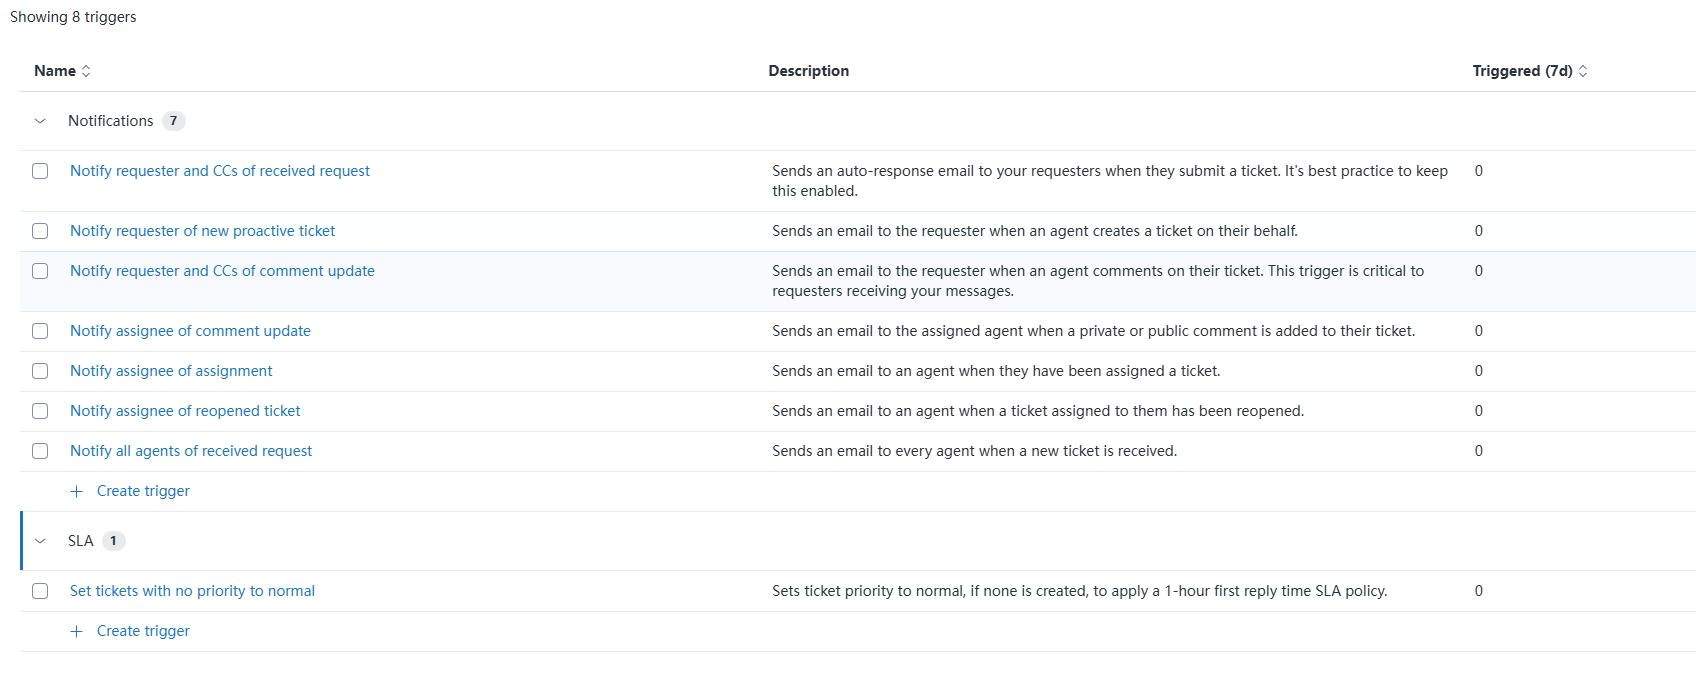This screenshot has width=1696, height=688.
Task: Click the Name column sort icon
Action: pos(86,71)
